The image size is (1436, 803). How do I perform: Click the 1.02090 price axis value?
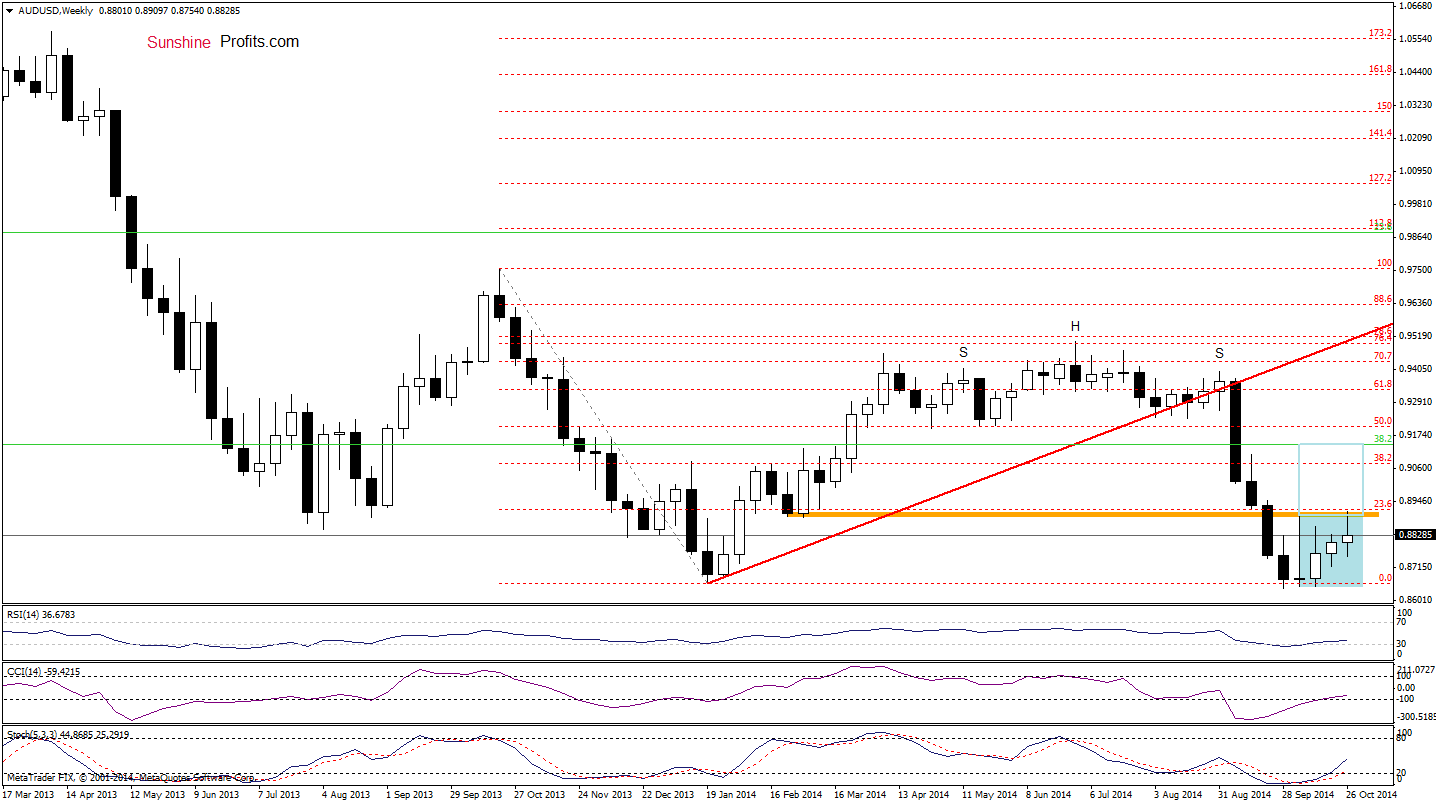click(1416, 138)
